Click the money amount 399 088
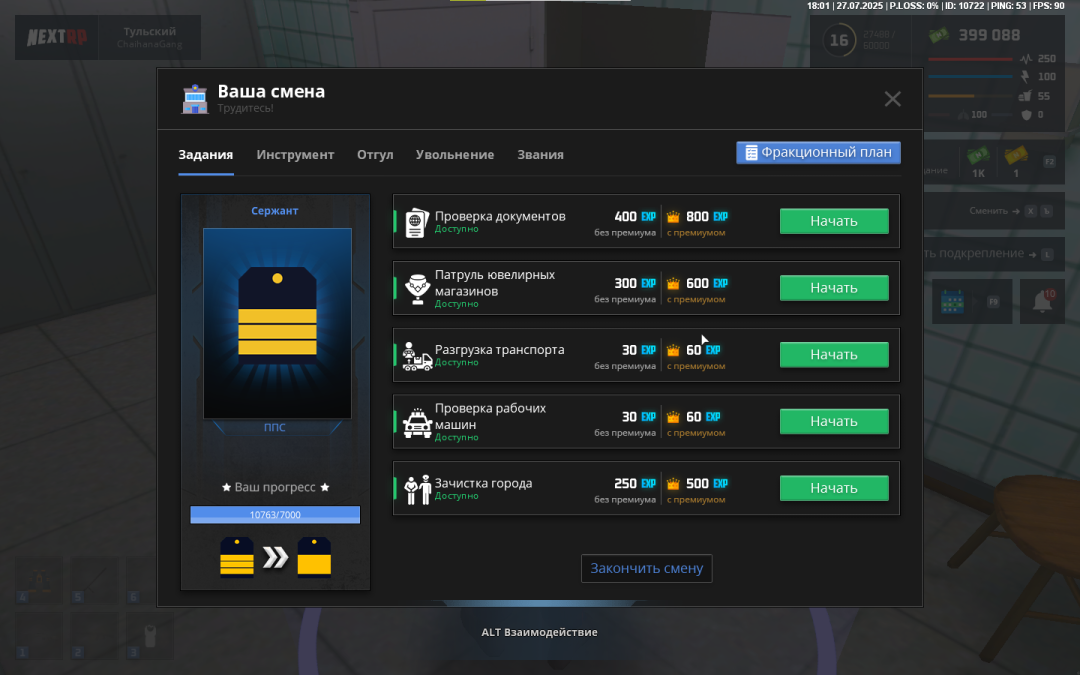The height and width of the screenshot is (675, 1080). pyautogui.click(x=989, y=35)
